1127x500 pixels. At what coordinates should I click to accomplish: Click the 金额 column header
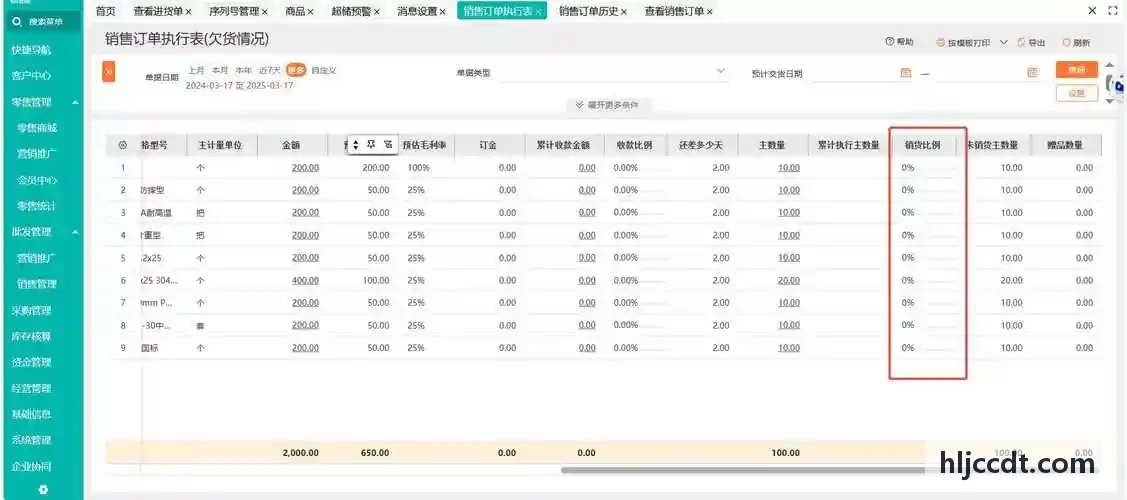(x=291, y=145)
